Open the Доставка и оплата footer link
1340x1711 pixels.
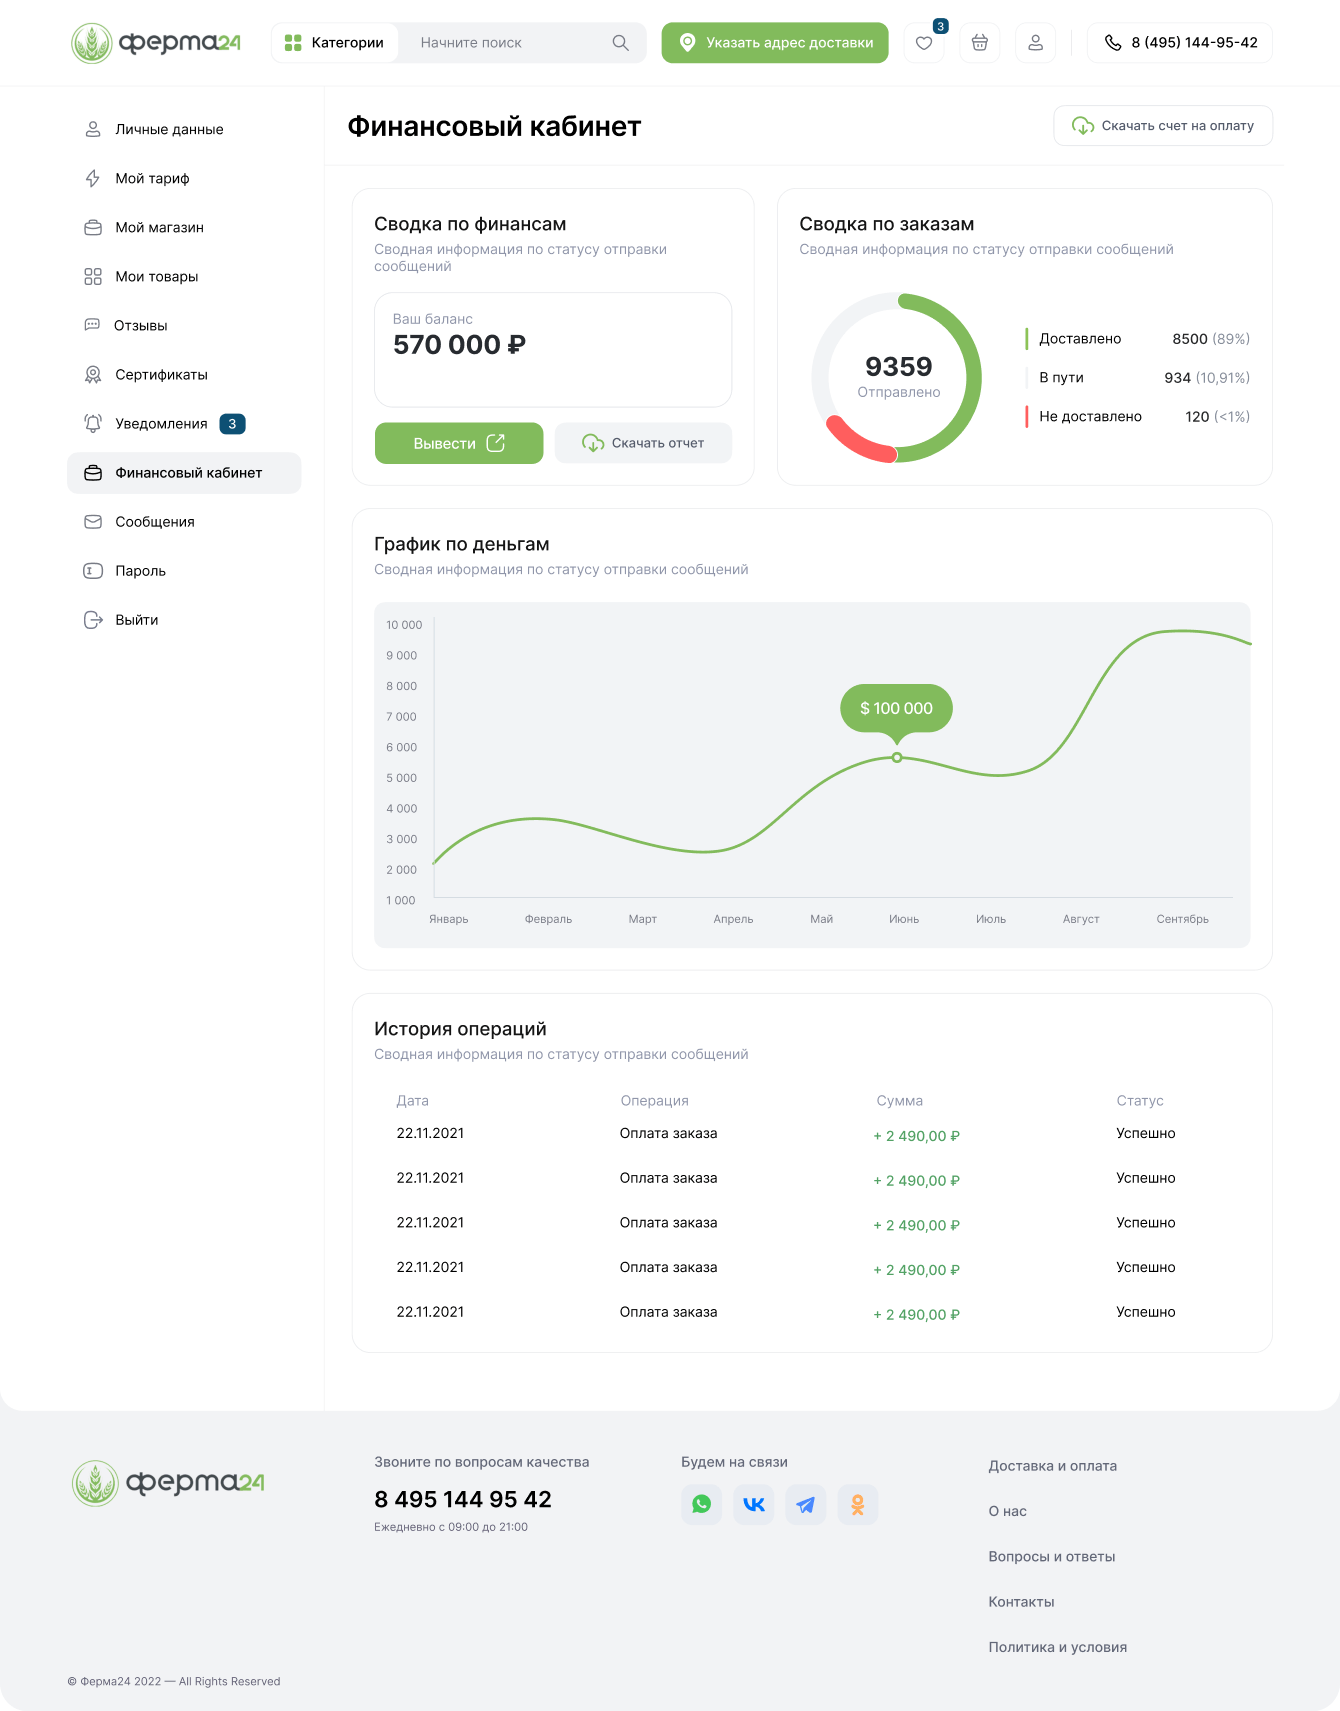coord(1053,1466)
